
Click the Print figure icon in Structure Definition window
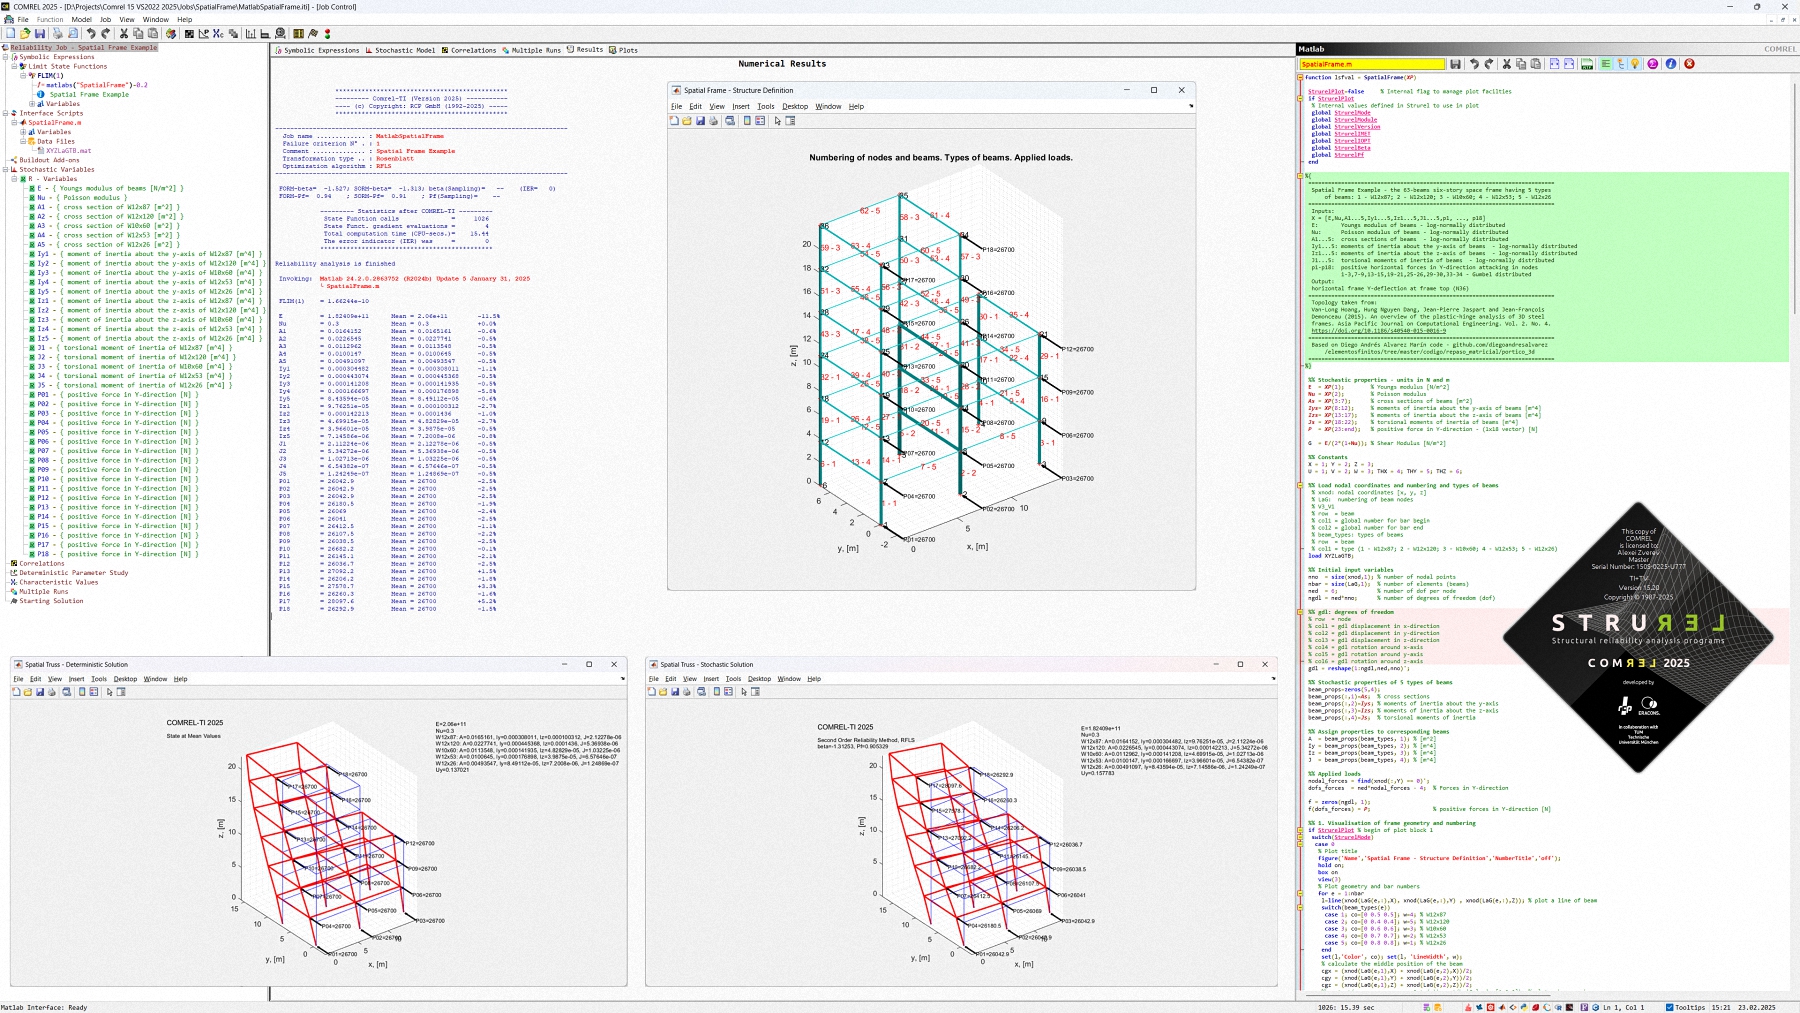pyautogui.click(x=713, y=121)
